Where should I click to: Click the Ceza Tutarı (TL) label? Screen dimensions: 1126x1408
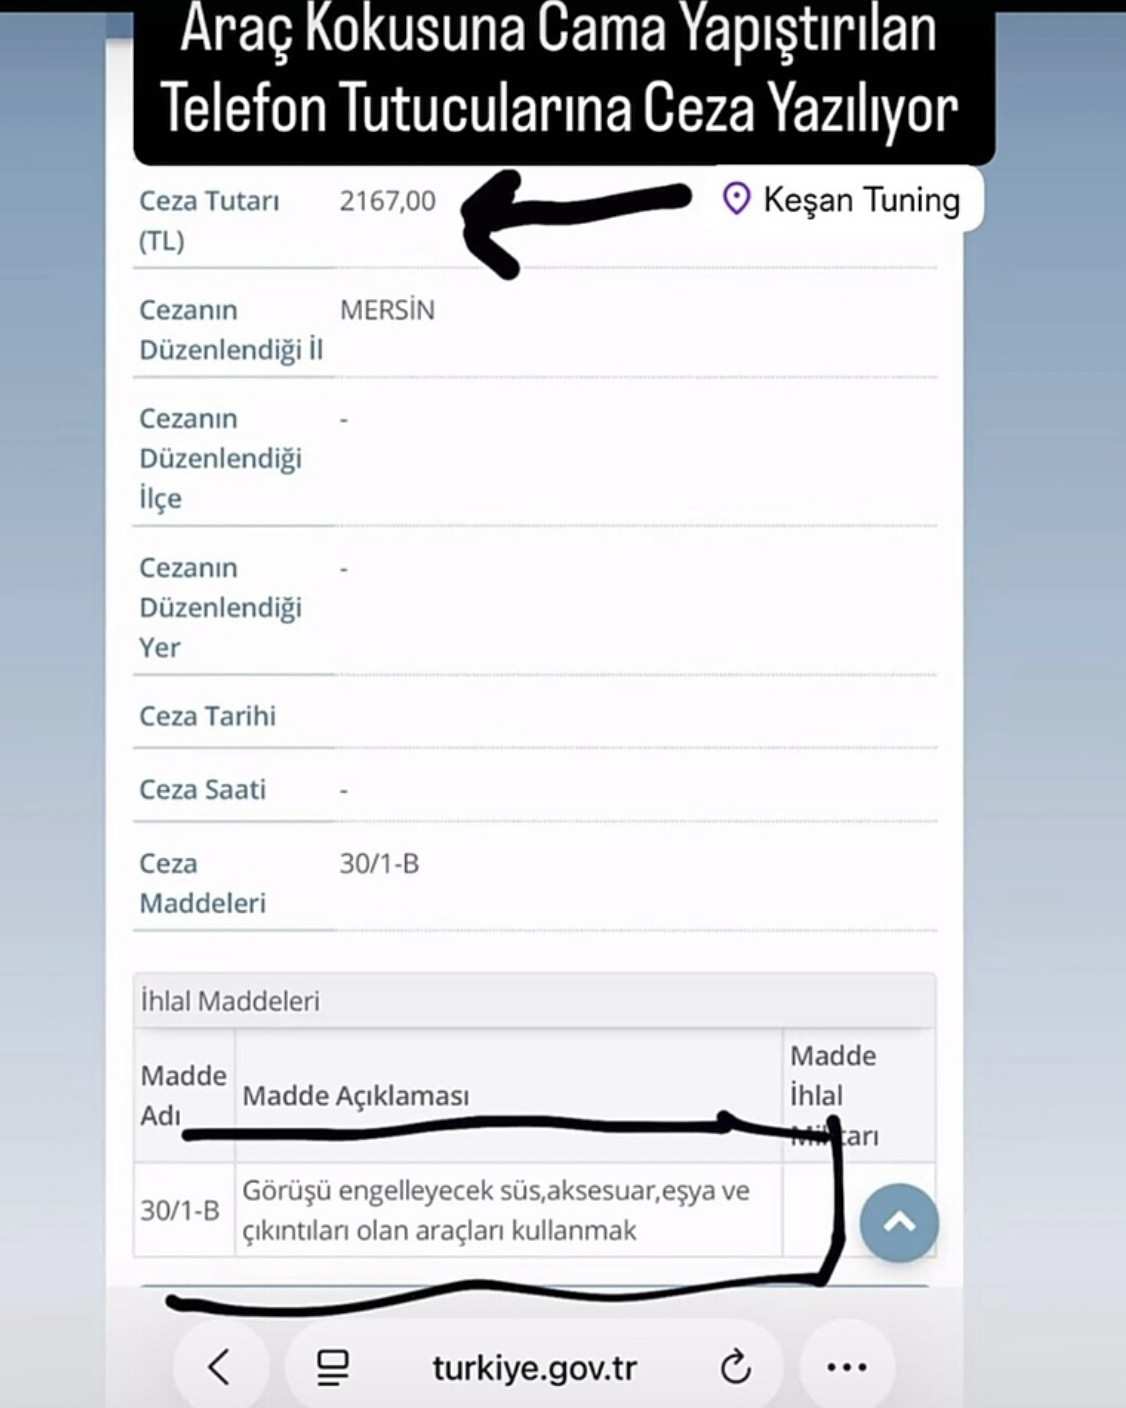coord(209,220)
